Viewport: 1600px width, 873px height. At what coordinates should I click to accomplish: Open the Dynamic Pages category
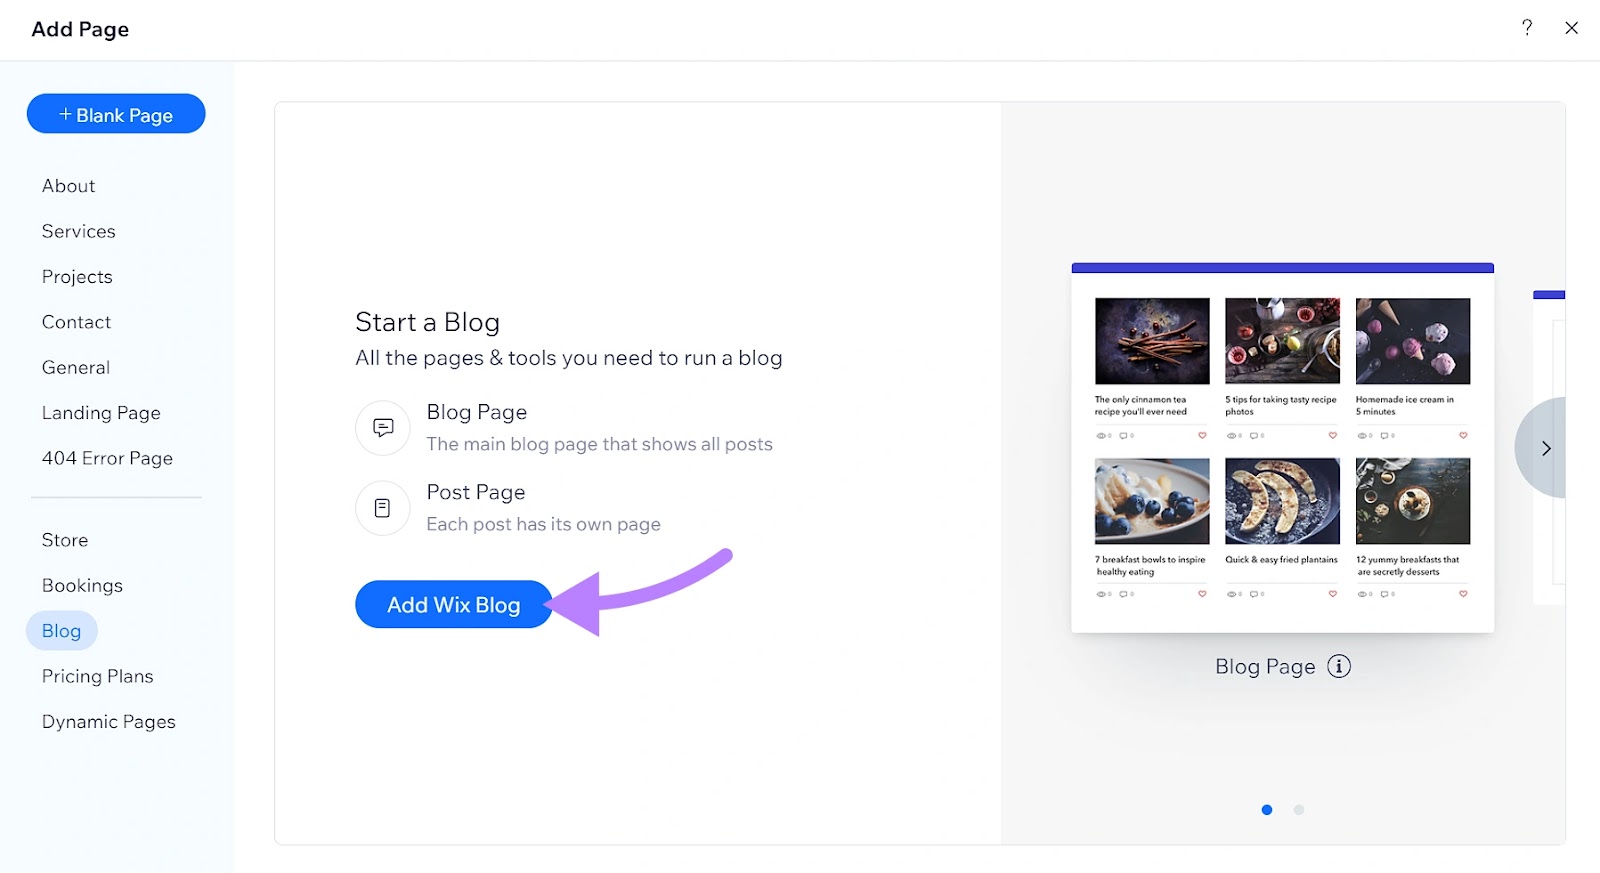tap(108, 722)
